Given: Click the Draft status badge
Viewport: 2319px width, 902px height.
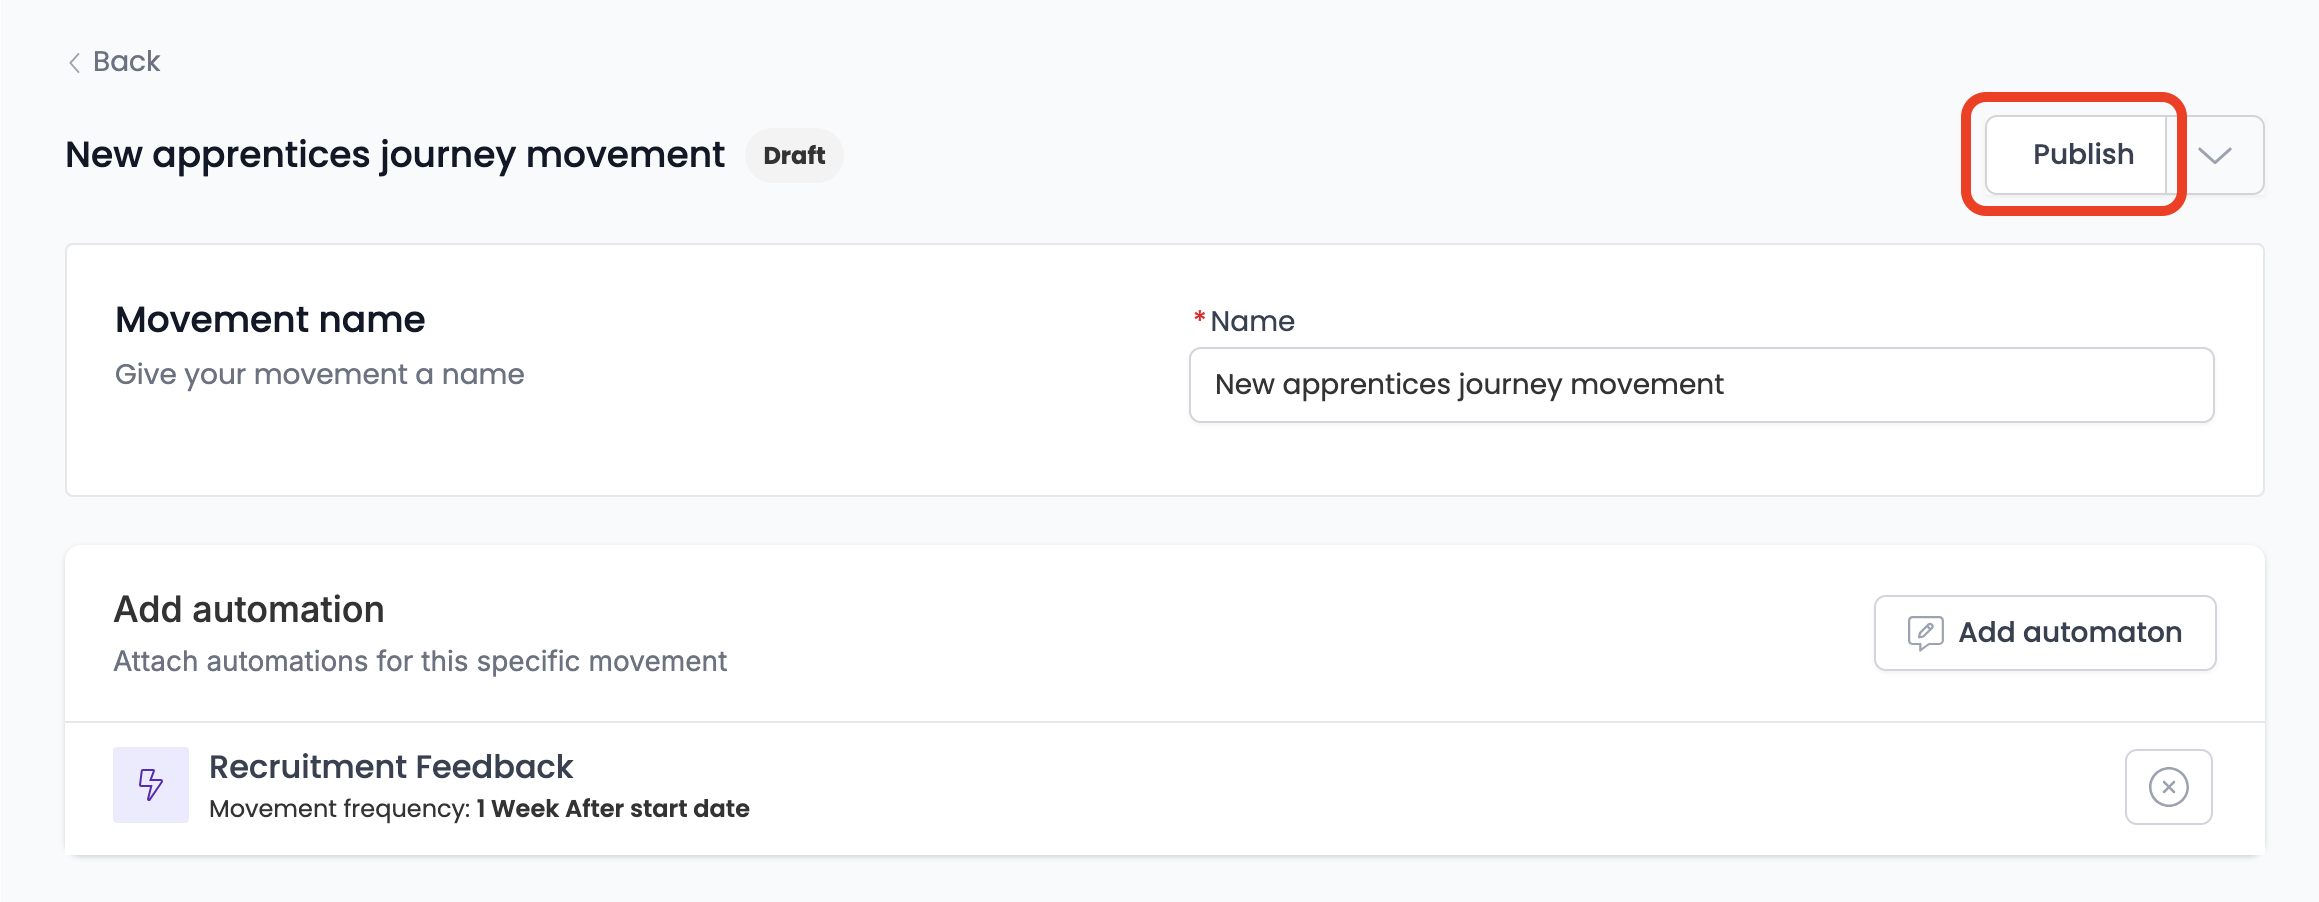Looking at the screenshot, I should 794,155.
